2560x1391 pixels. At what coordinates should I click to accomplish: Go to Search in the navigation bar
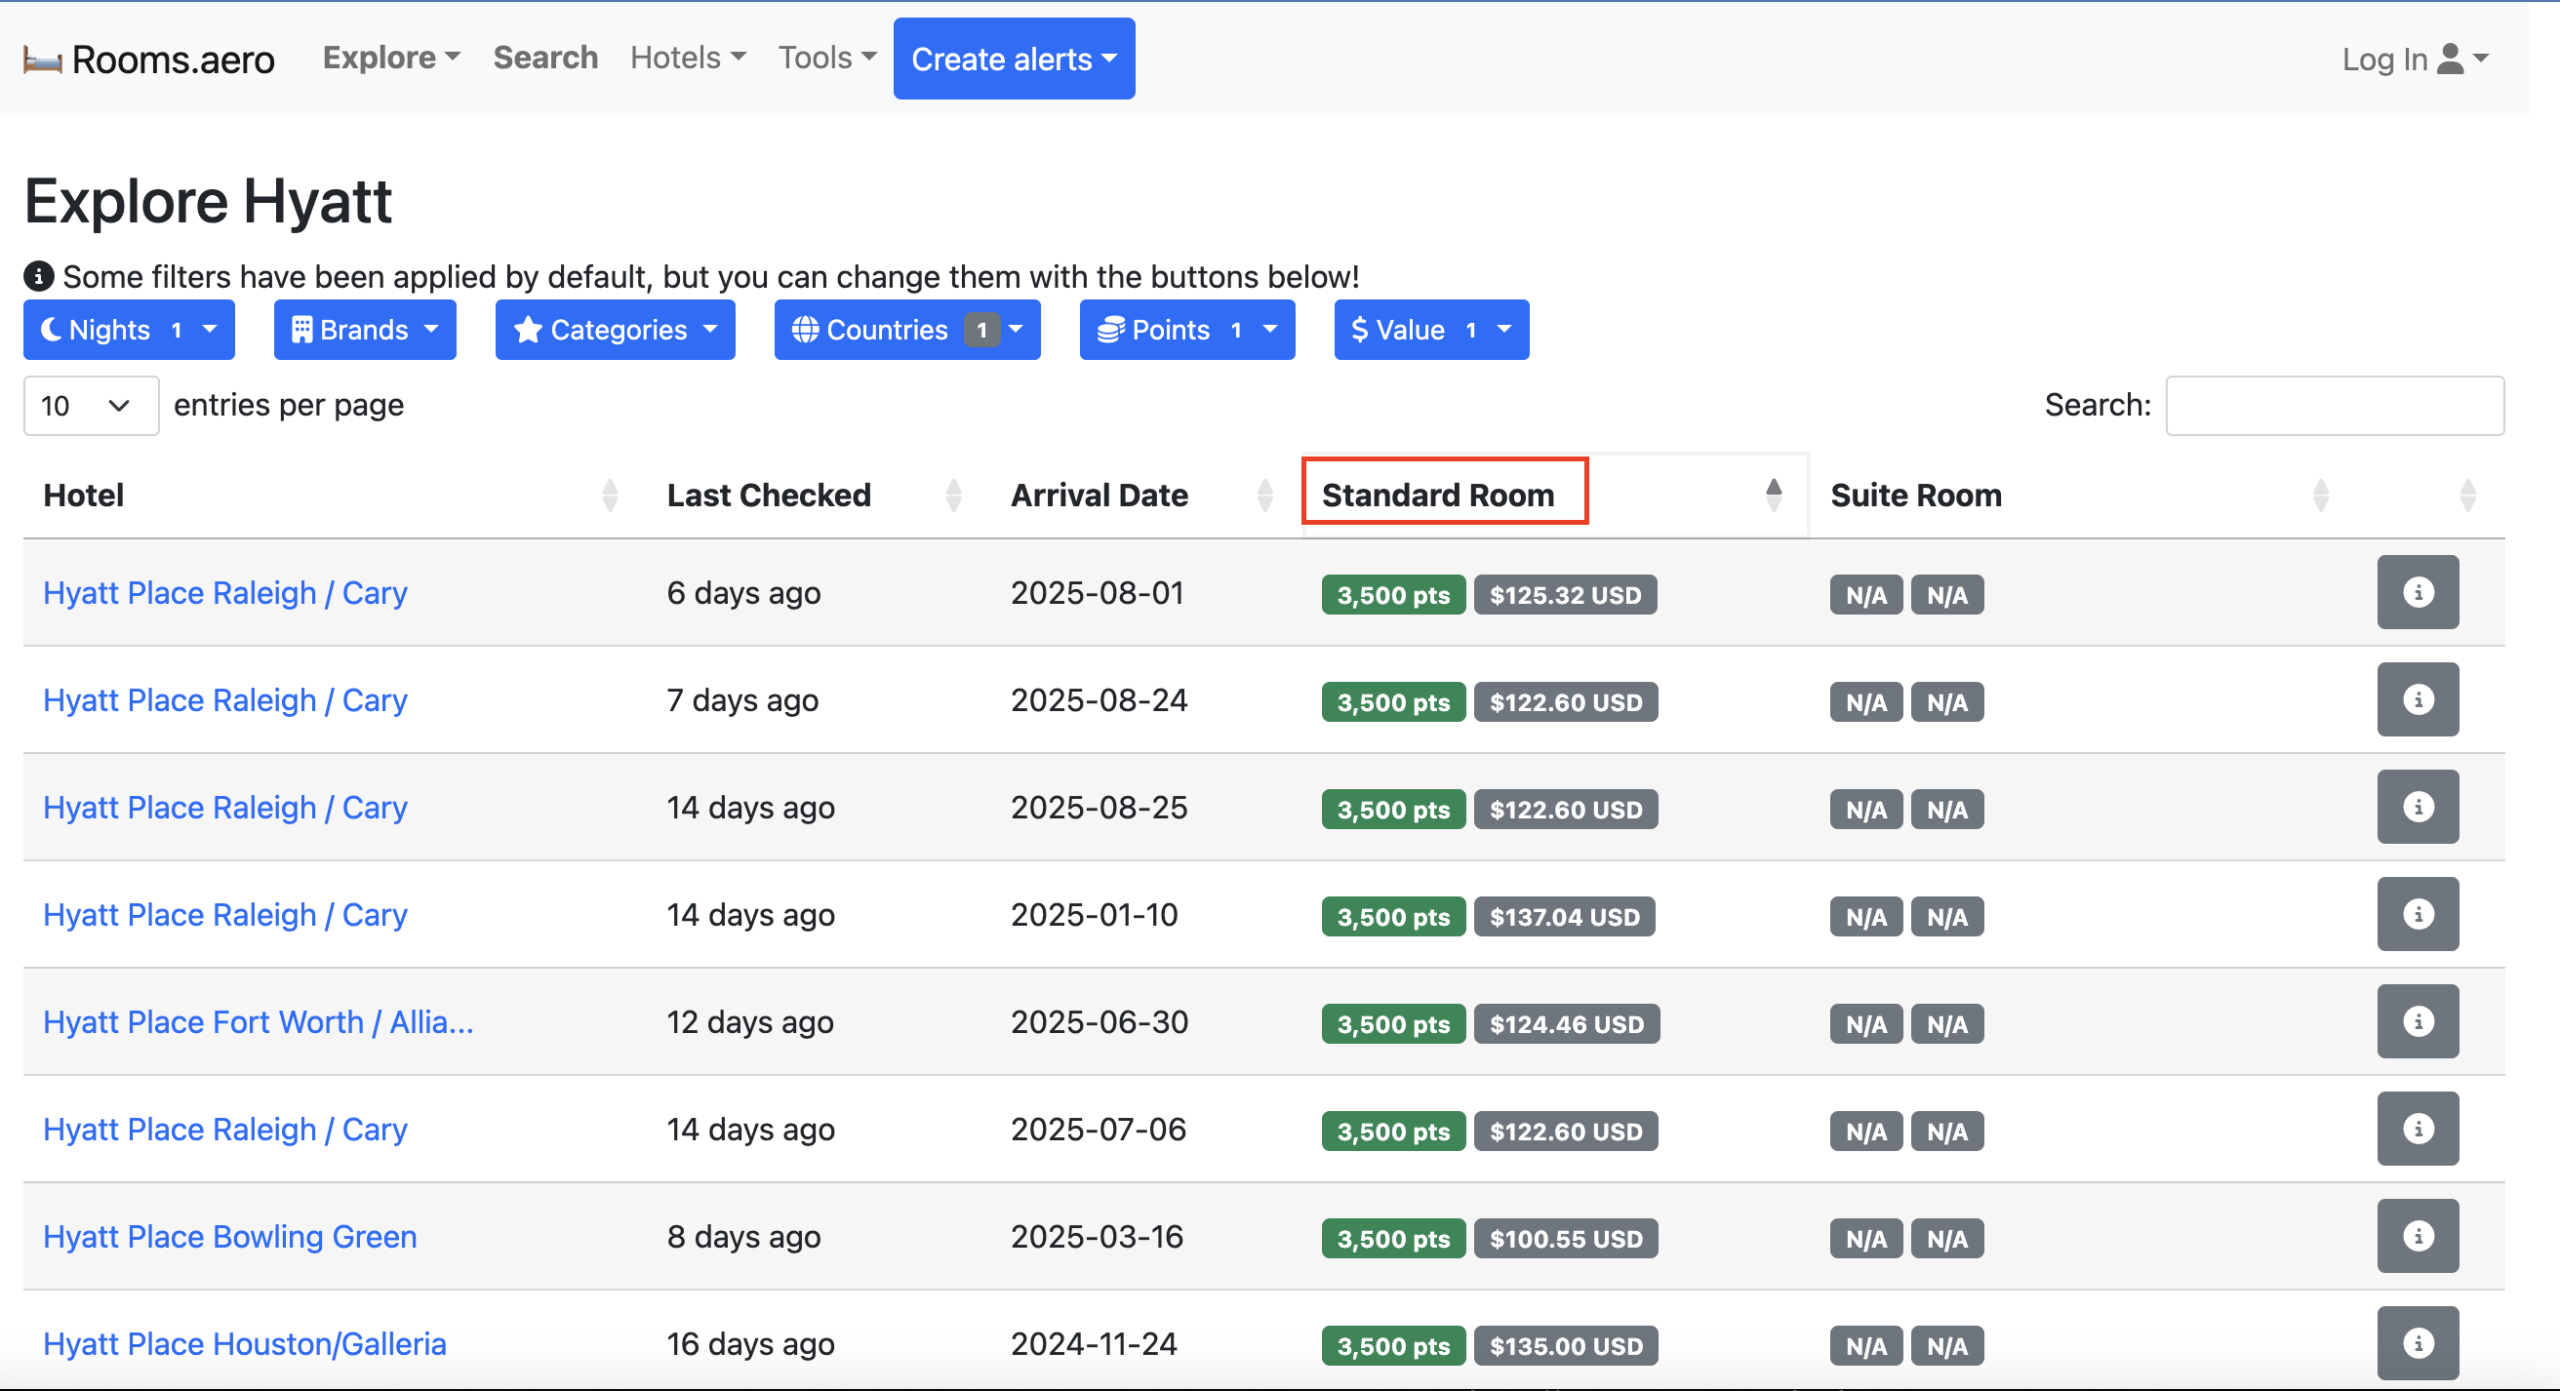(545, 58)
